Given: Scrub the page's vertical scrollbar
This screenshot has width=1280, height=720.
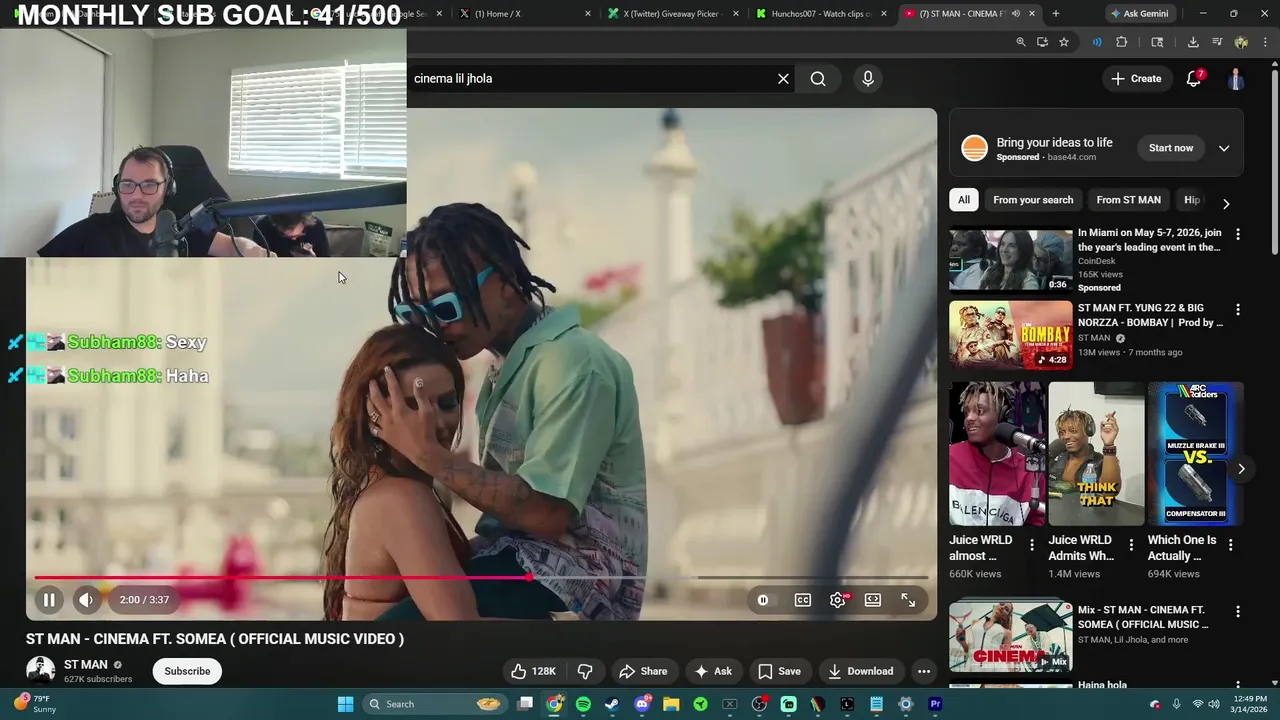Looking at the screenshot, I should [1274, 160].
